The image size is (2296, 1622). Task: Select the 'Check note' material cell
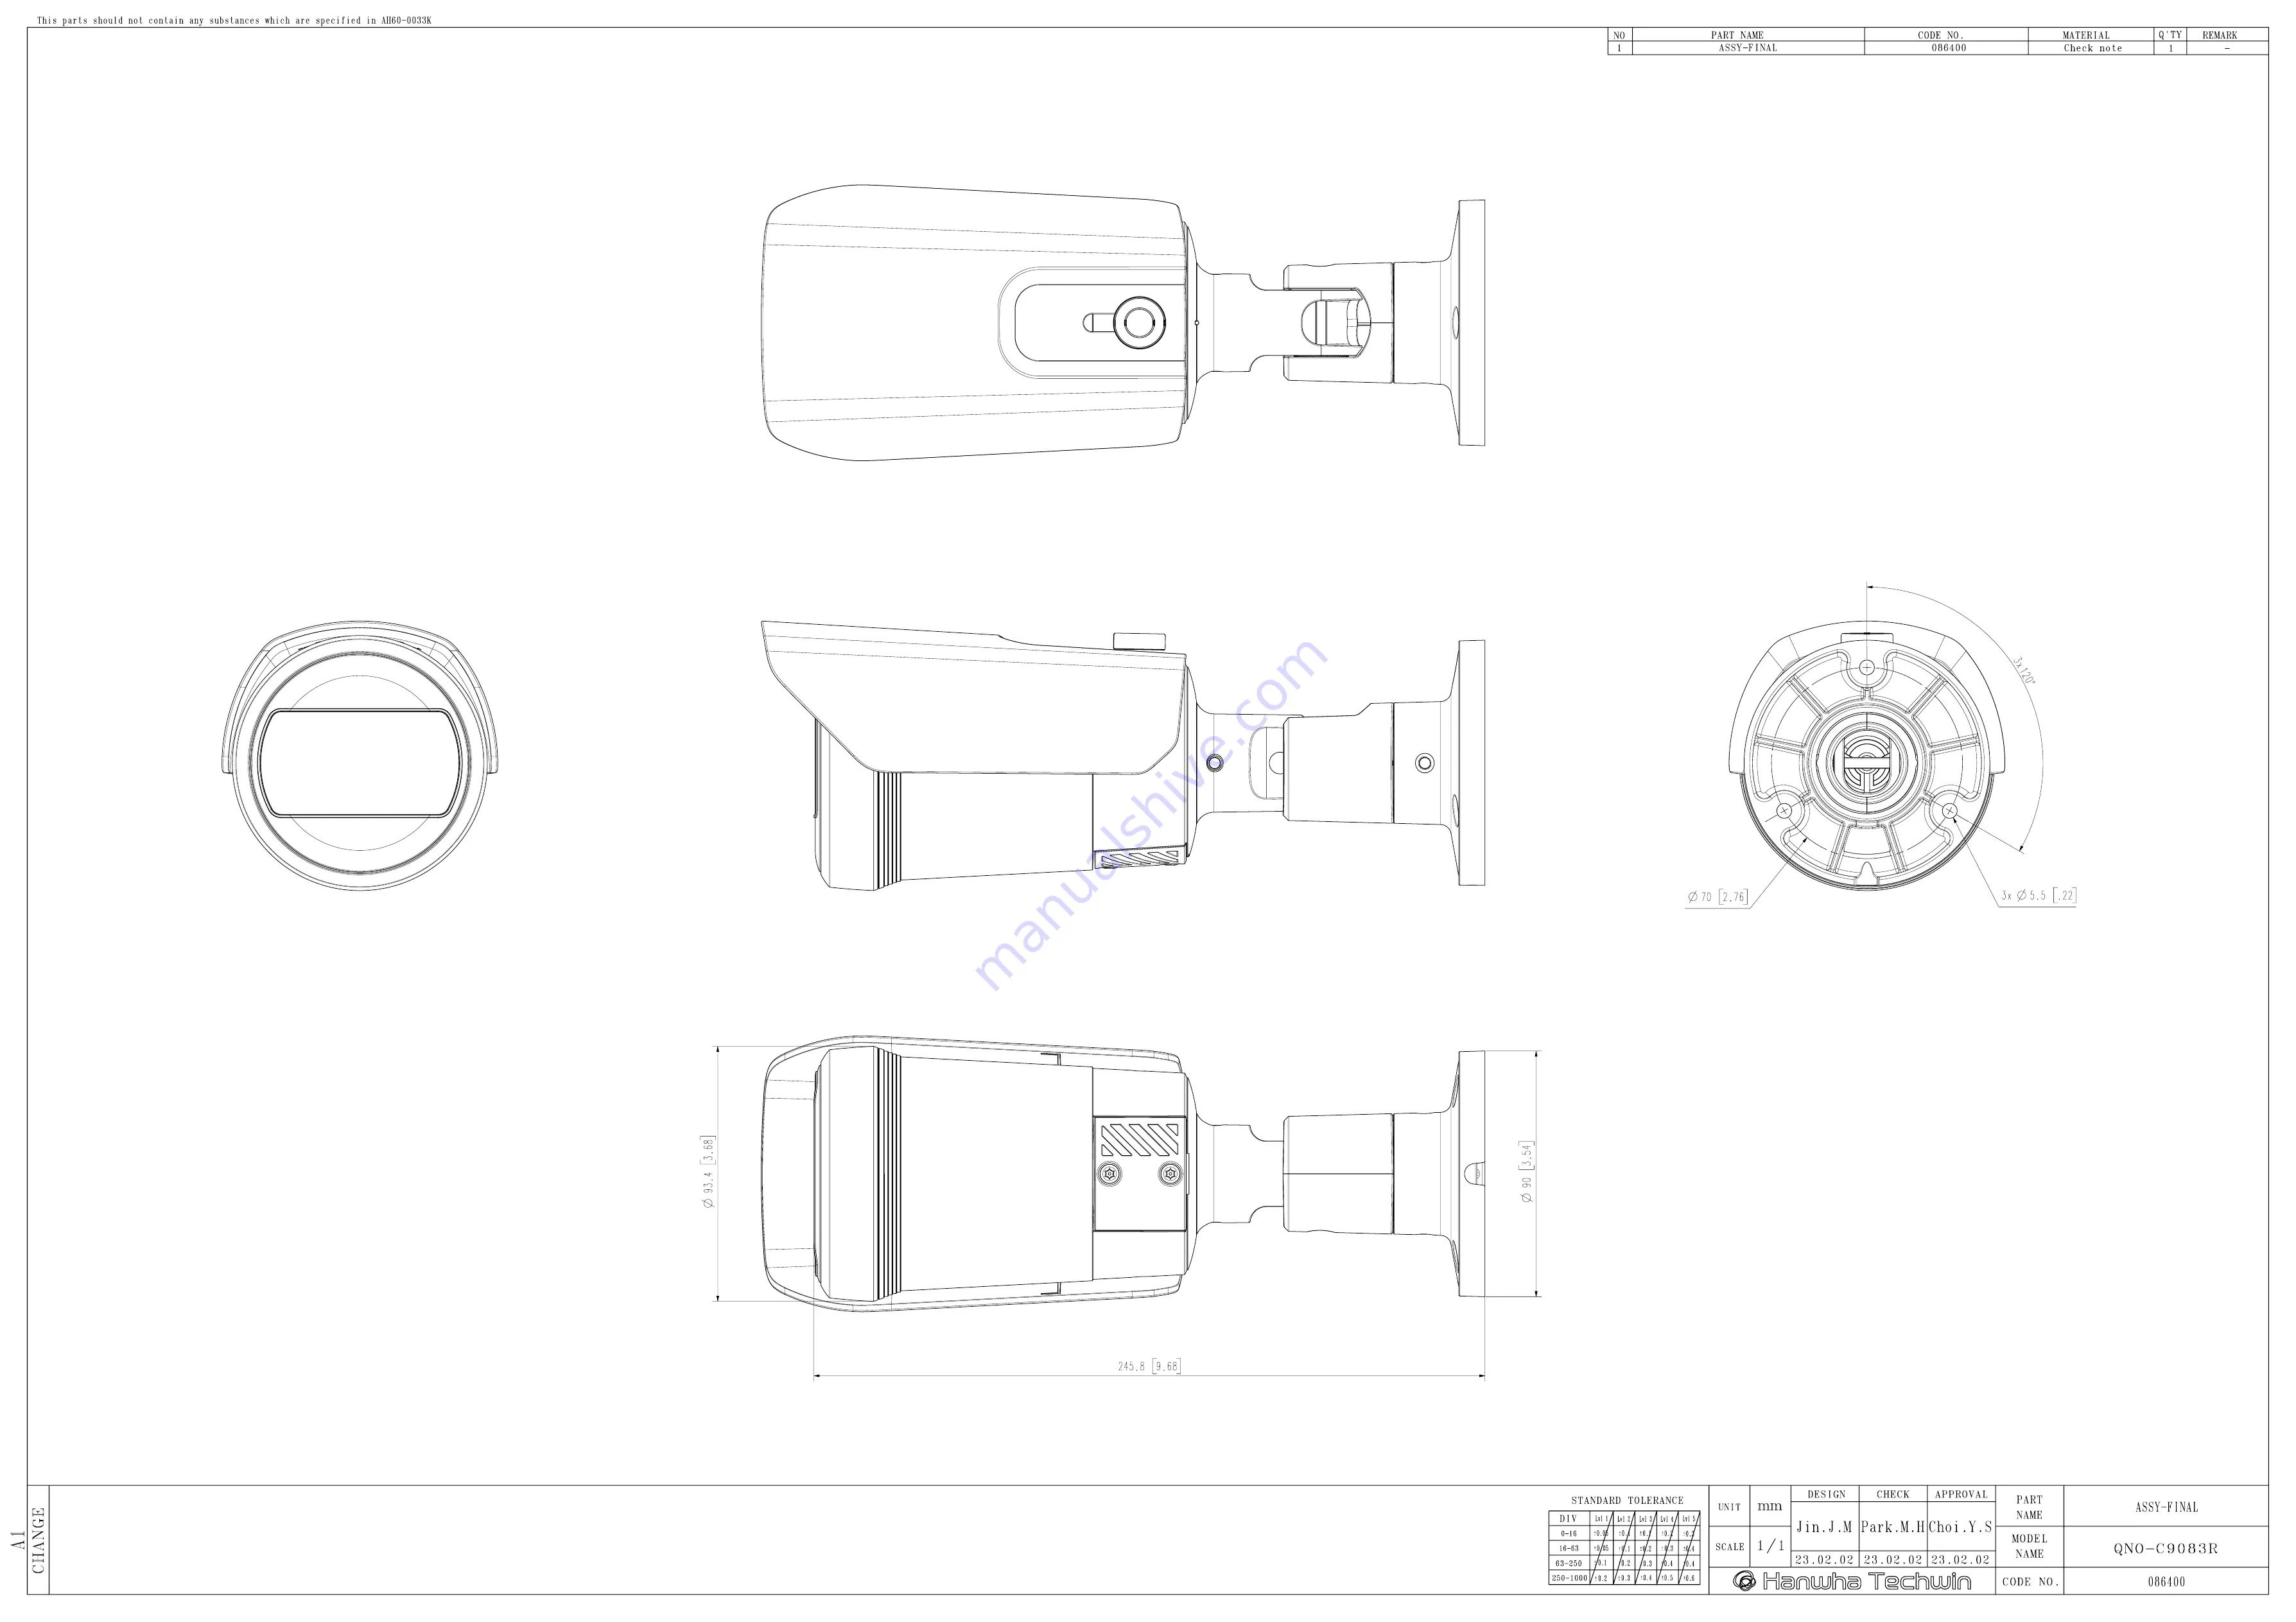pos(2092,48)
